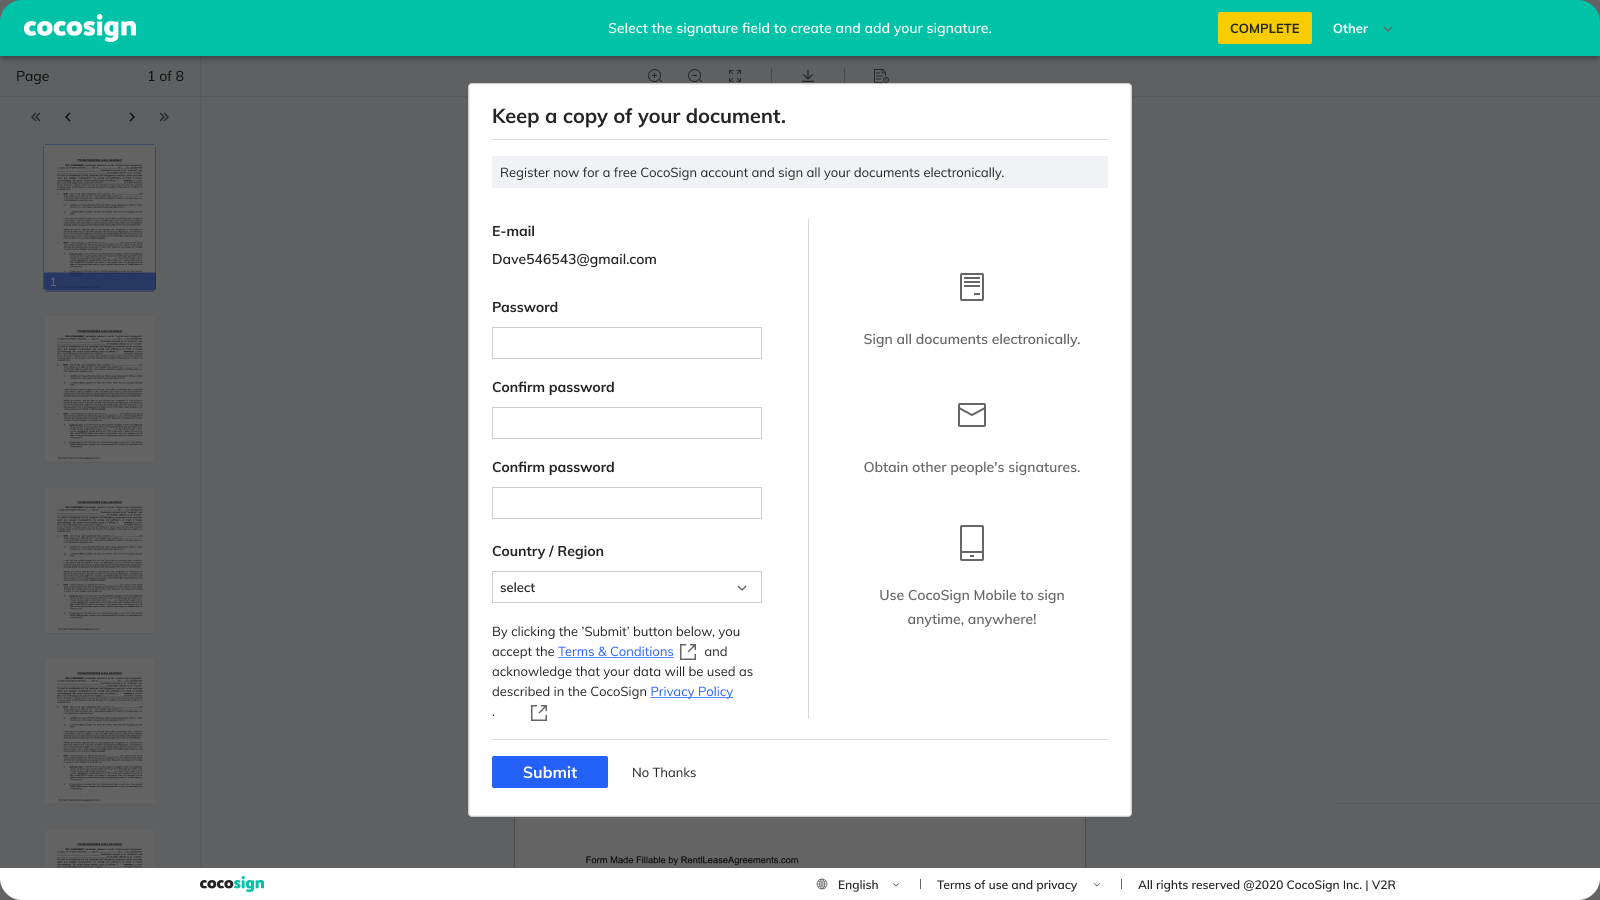This screenshot has height=900, width=1600.
Task: Click the mobile device icon
Action: pyautogui.click(x=972, y=543)
